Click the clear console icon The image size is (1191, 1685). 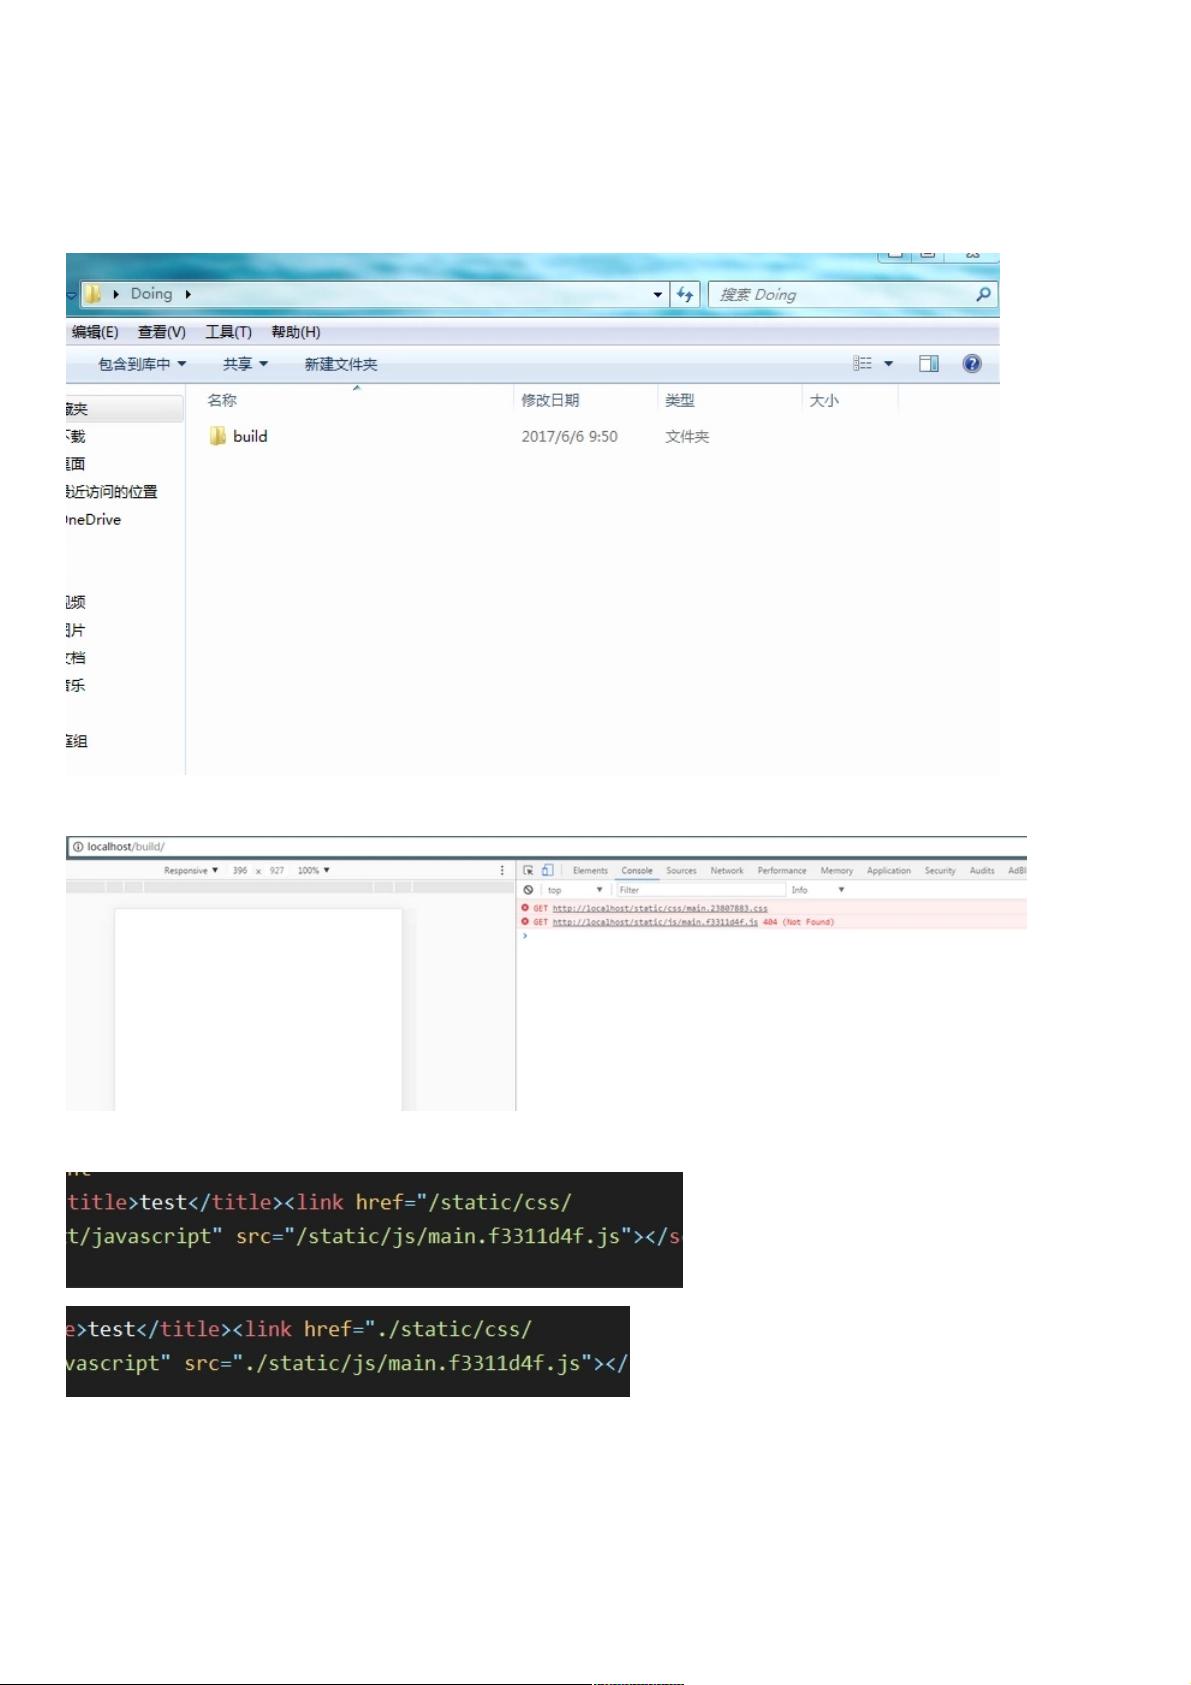[x=528, y=889]
